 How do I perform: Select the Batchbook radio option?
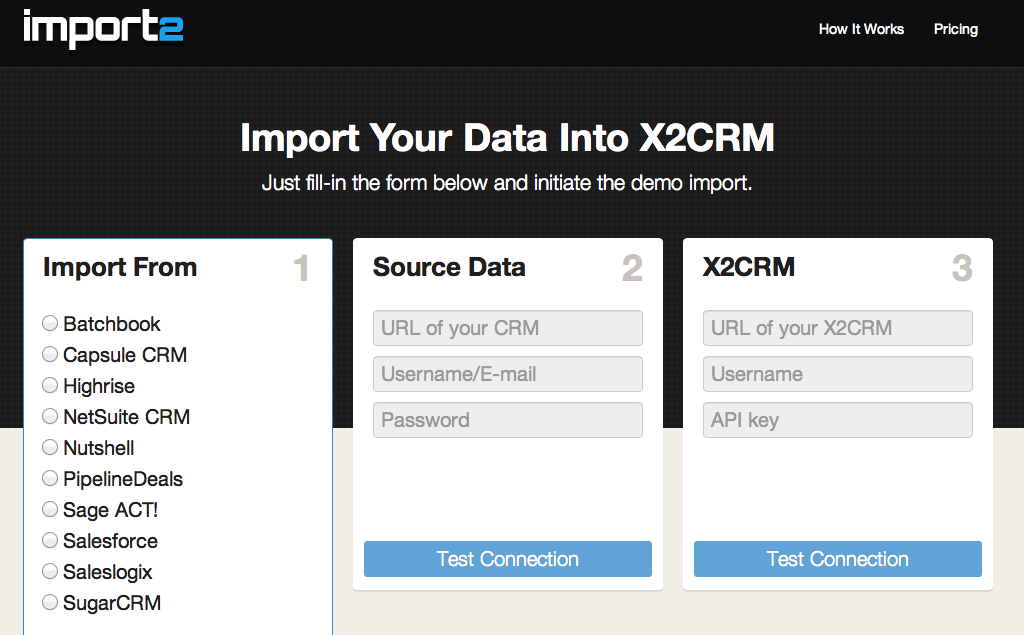click(50, 324)
